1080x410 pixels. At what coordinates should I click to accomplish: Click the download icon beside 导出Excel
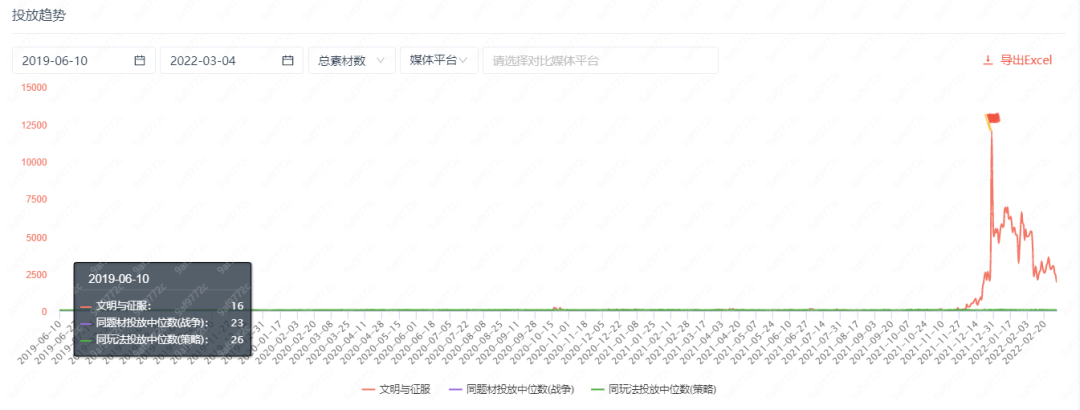[x=988, y=60]
